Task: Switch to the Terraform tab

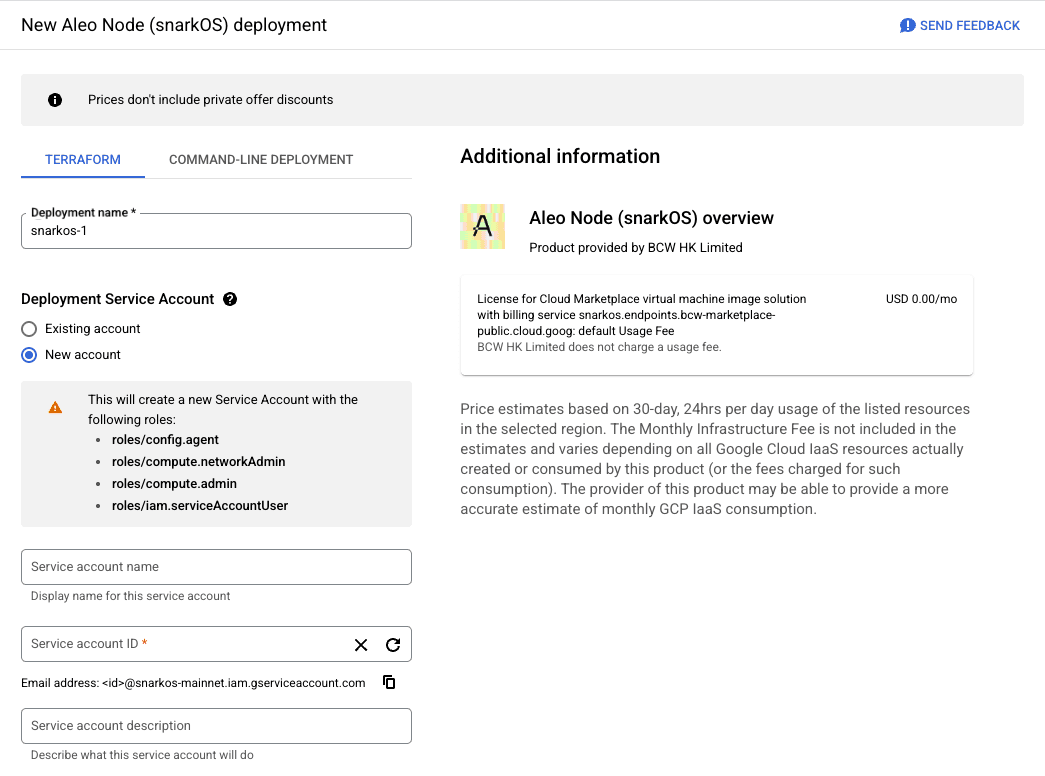Action: click(x=83, y=160)
